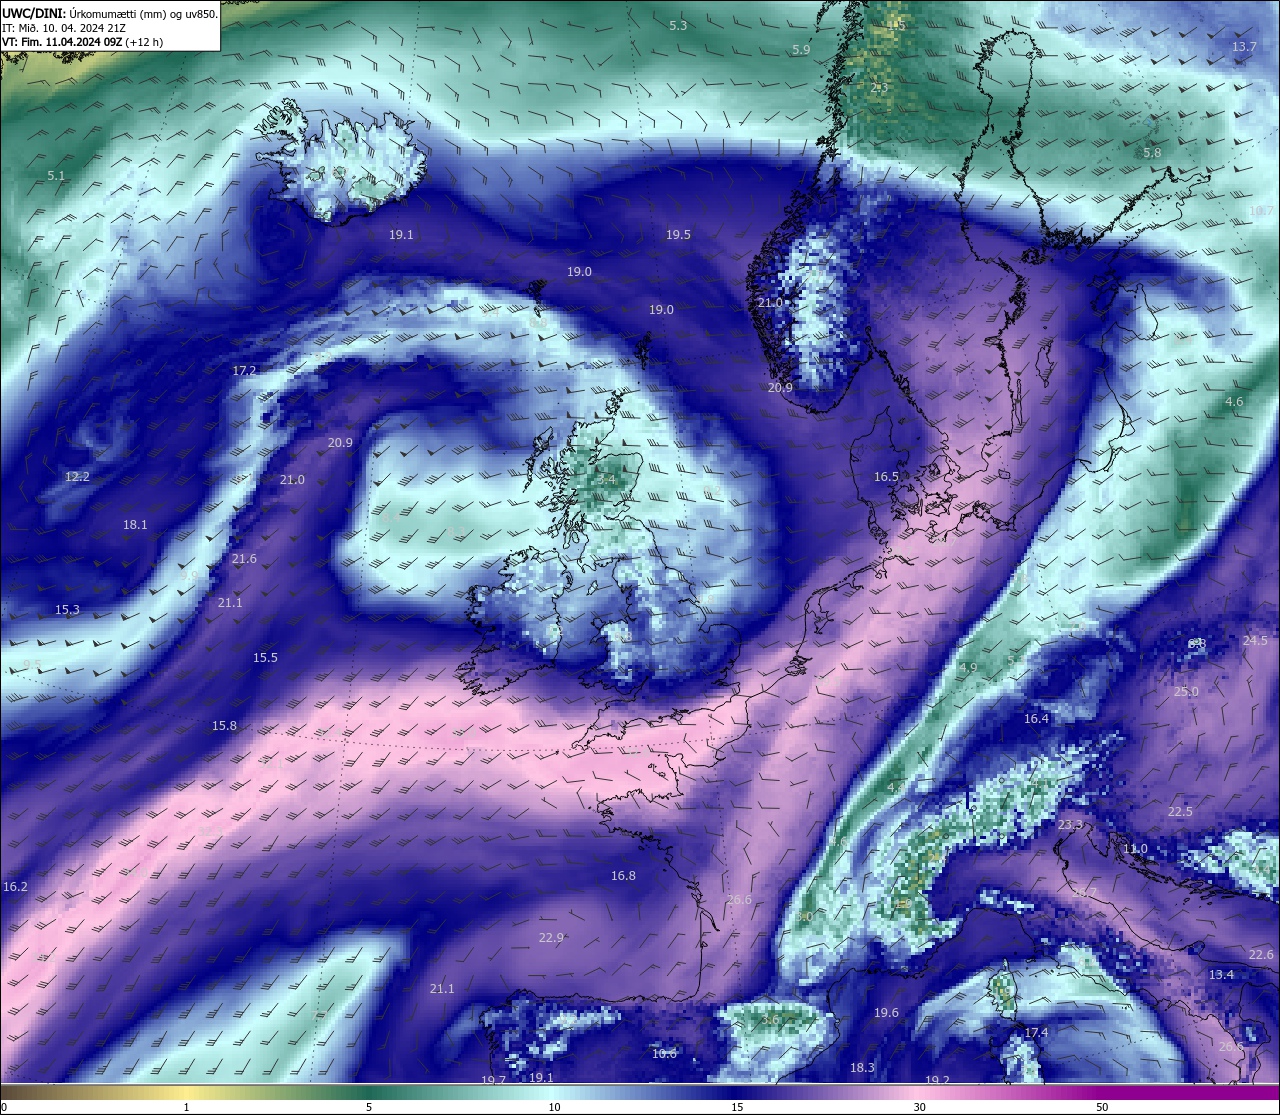Click the map value 19.5
The height and width of the screenshot is (1115, 1280).
[678, 234]
